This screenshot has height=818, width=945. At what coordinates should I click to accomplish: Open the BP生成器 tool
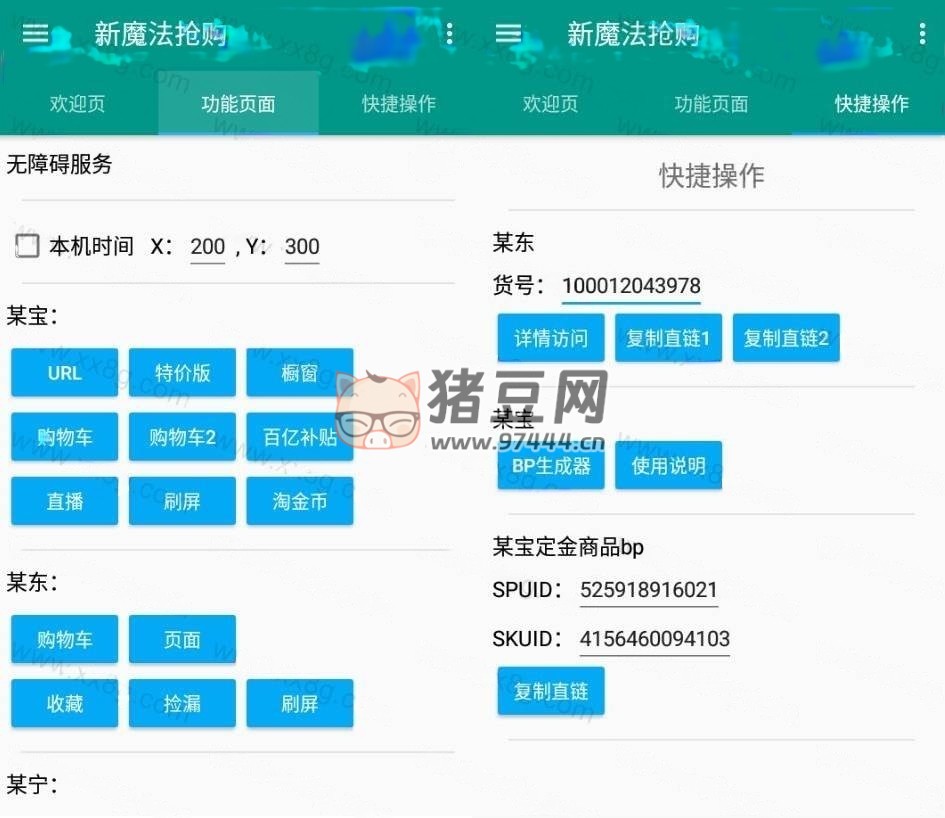coord(551,466)
